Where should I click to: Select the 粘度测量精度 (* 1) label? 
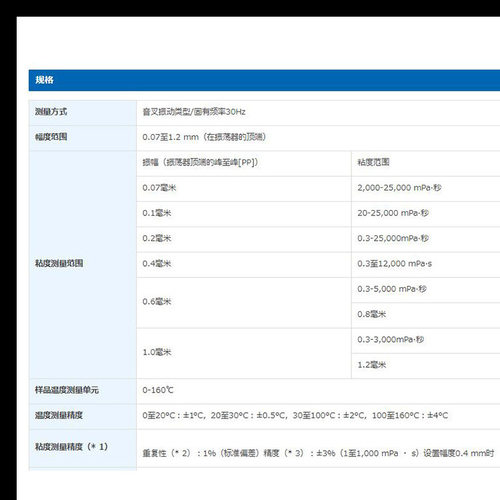[x=71, y=447]
